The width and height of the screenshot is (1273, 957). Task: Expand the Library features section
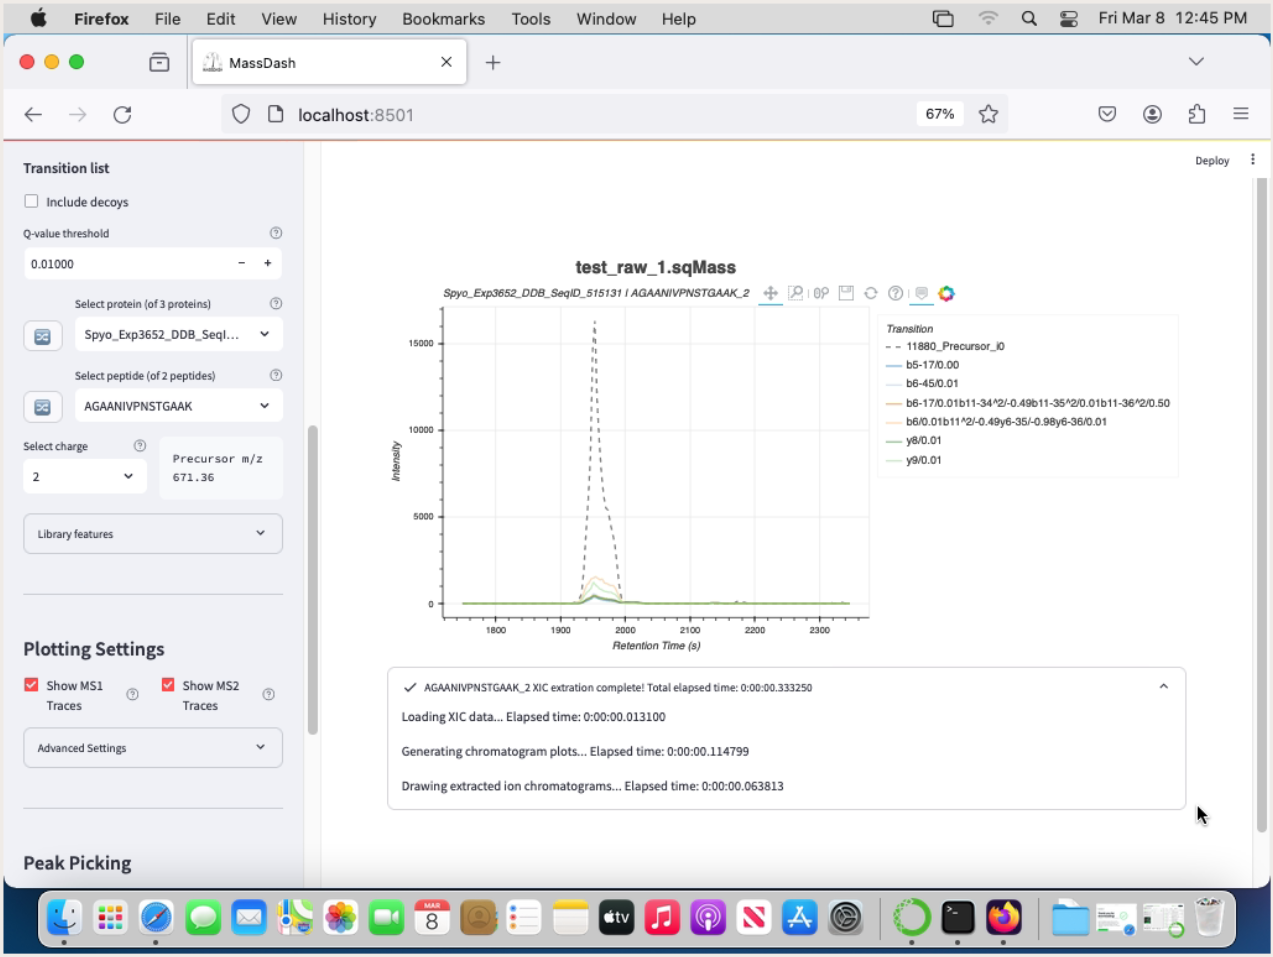click(153, 534)
